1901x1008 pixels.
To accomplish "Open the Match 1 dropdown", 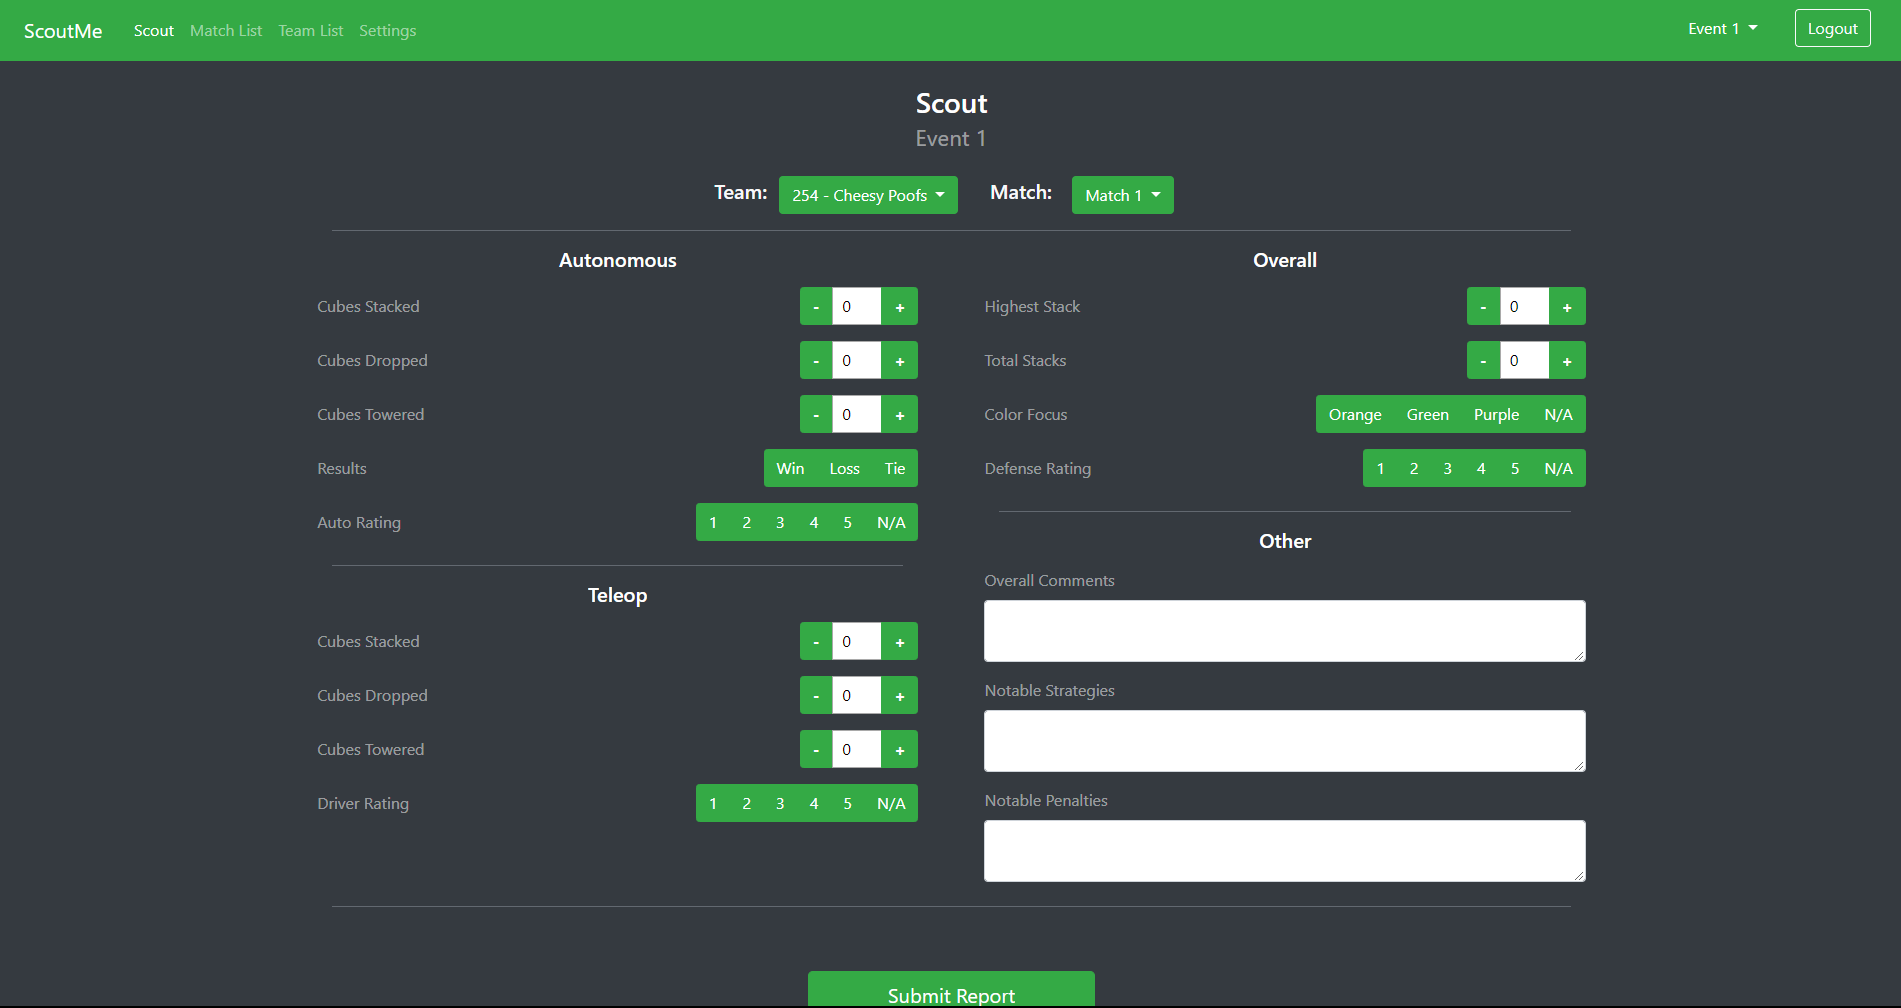I will 1122,194.
